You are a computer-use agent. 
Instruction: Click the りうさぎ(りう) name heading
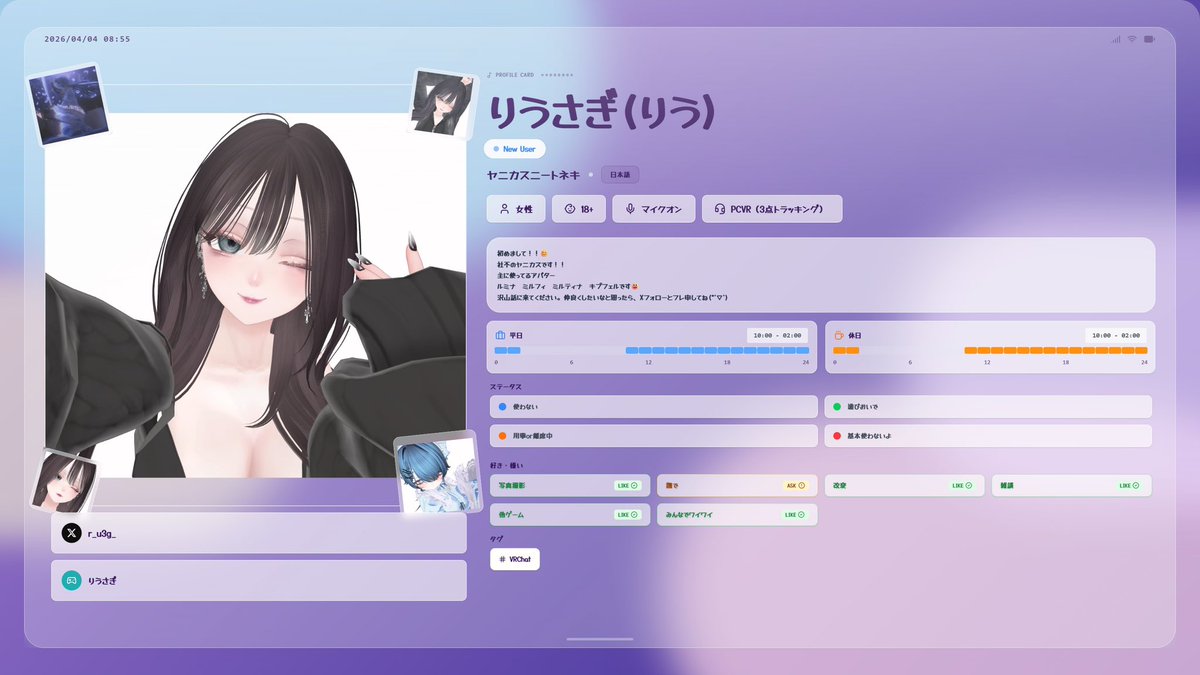point(601,111)
